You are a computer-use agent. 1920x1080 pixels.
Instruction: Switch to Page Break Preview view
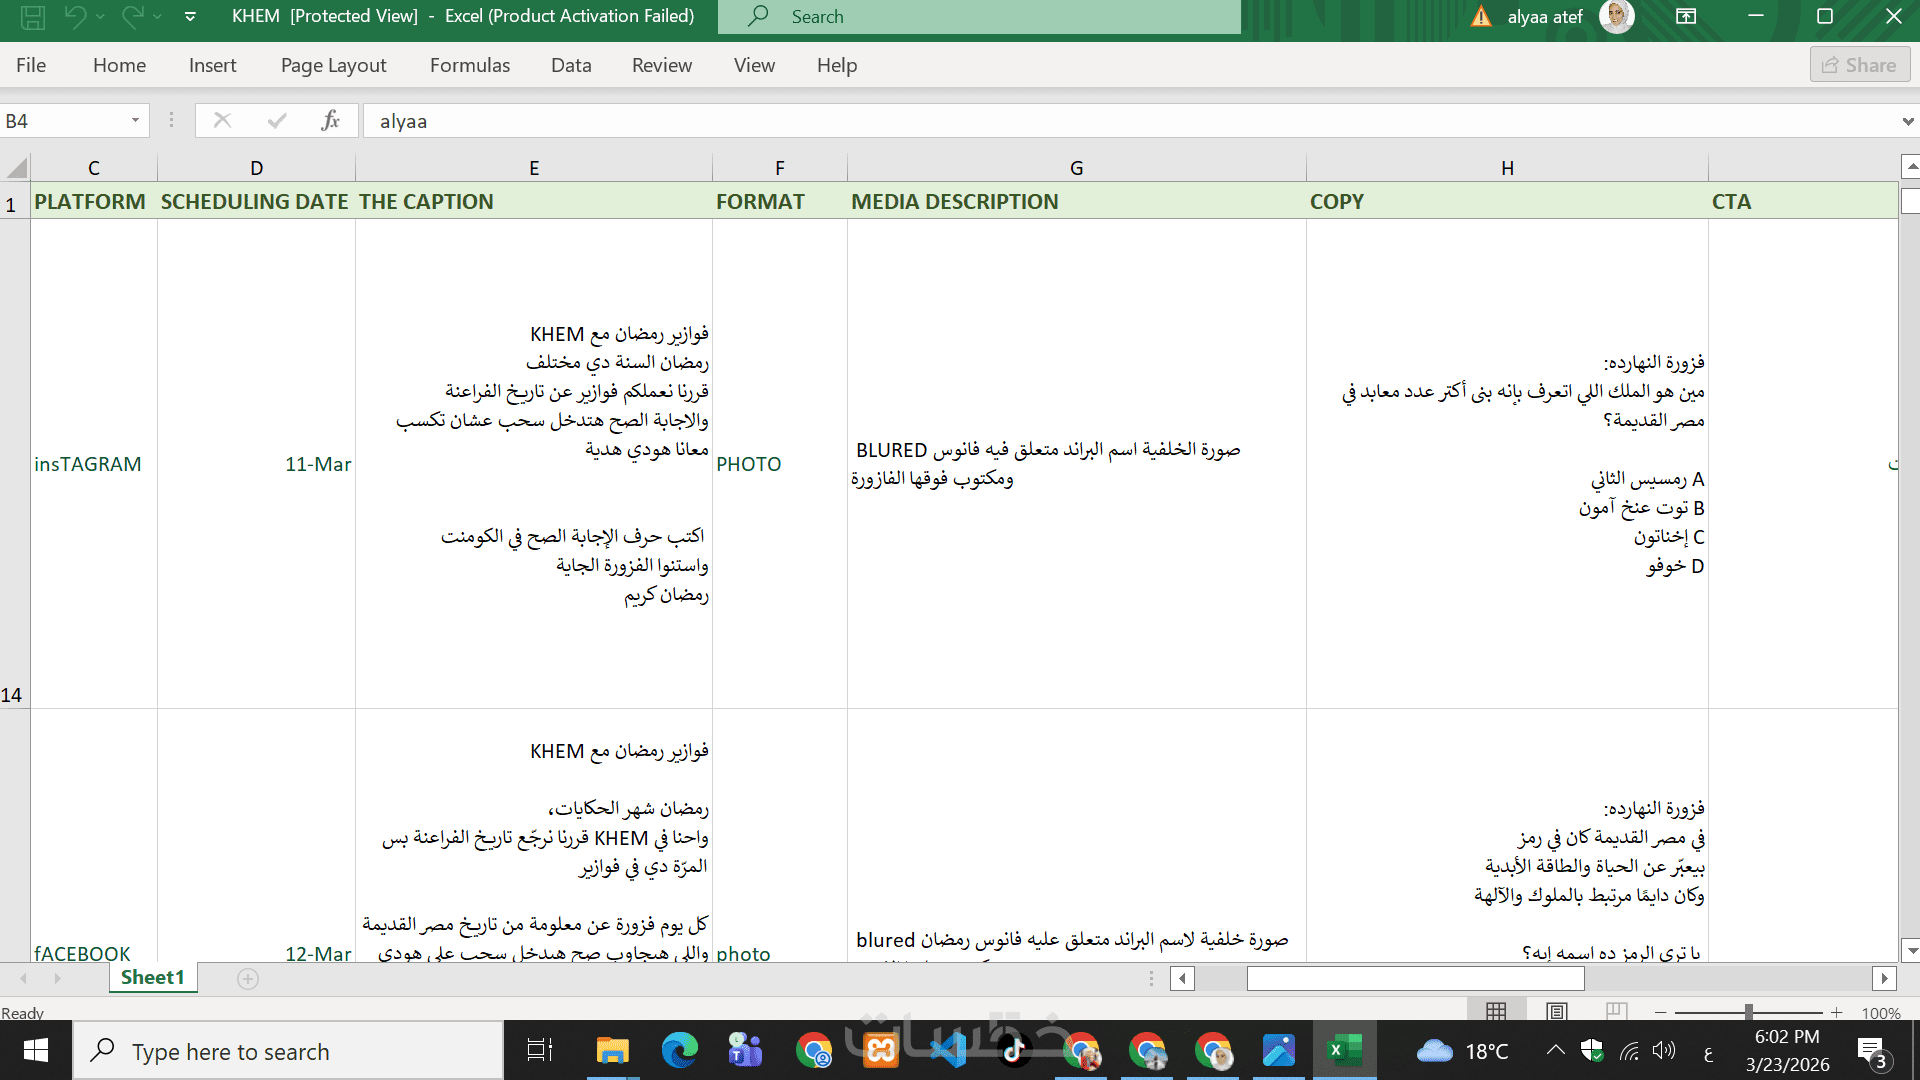click(1616, 1012)
